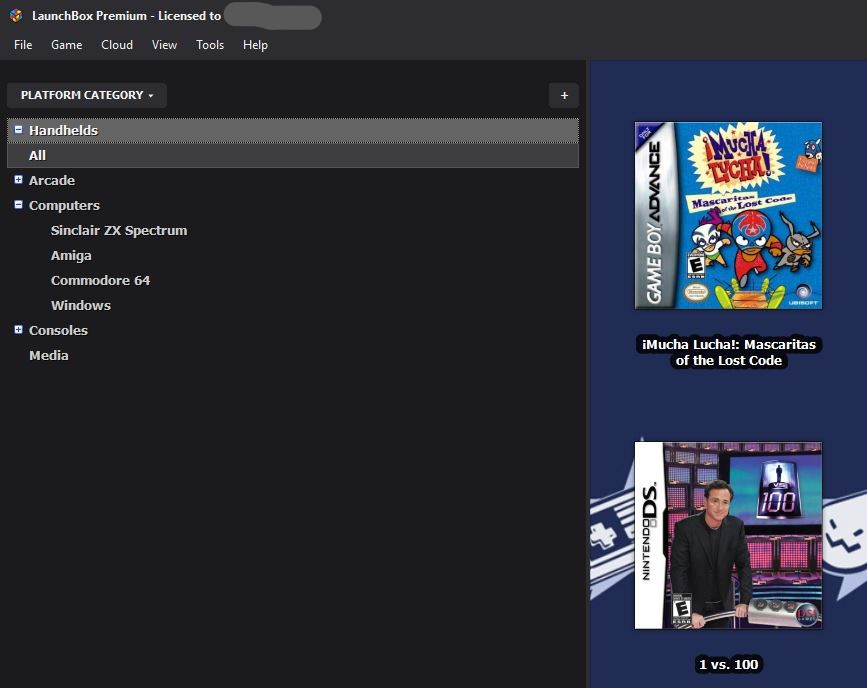This screenshot has height=688, width=867.
Task: Open the Platform Category dropdown
Action: [87, 95]
